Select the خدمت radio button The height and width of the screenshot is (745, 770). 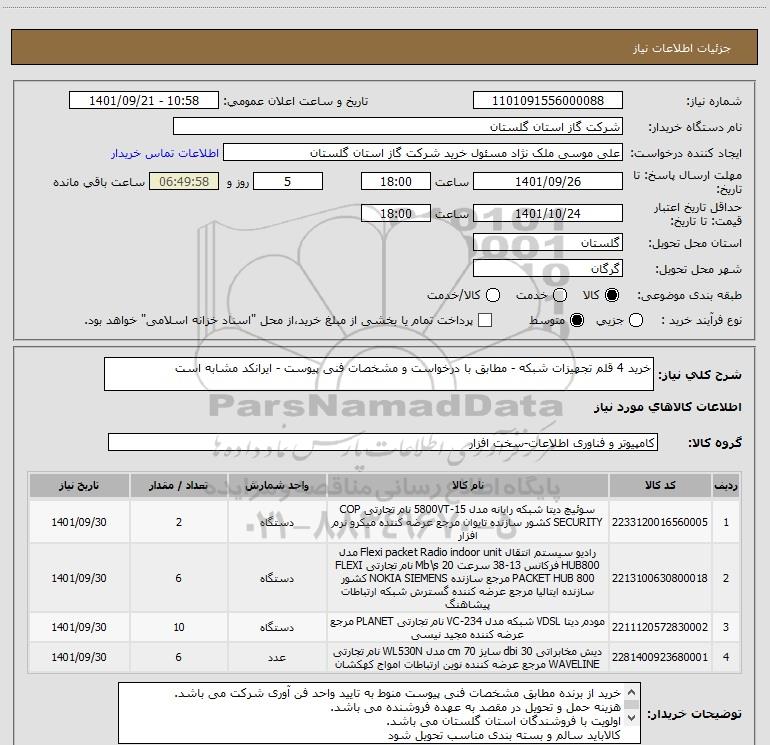click(560, 295)
